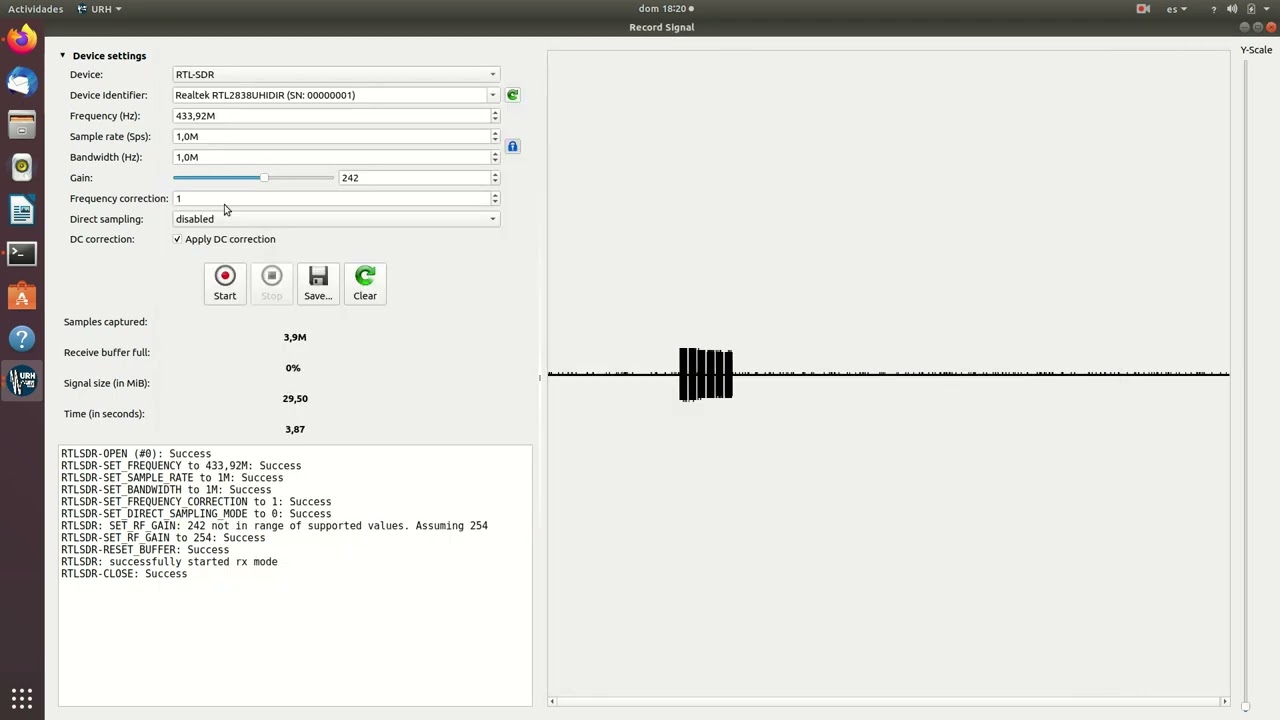The height and width of the screenshot is (720, 1280).
Task: Open the clock showing dom 18:20
Action: pyautogui.click(x=665, y=9)
